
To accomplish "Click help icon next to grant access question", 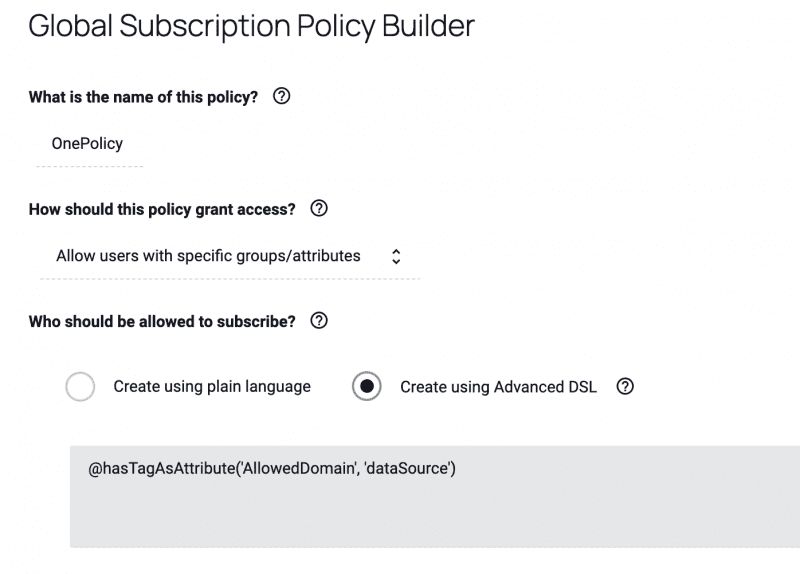I will [319, 208].
